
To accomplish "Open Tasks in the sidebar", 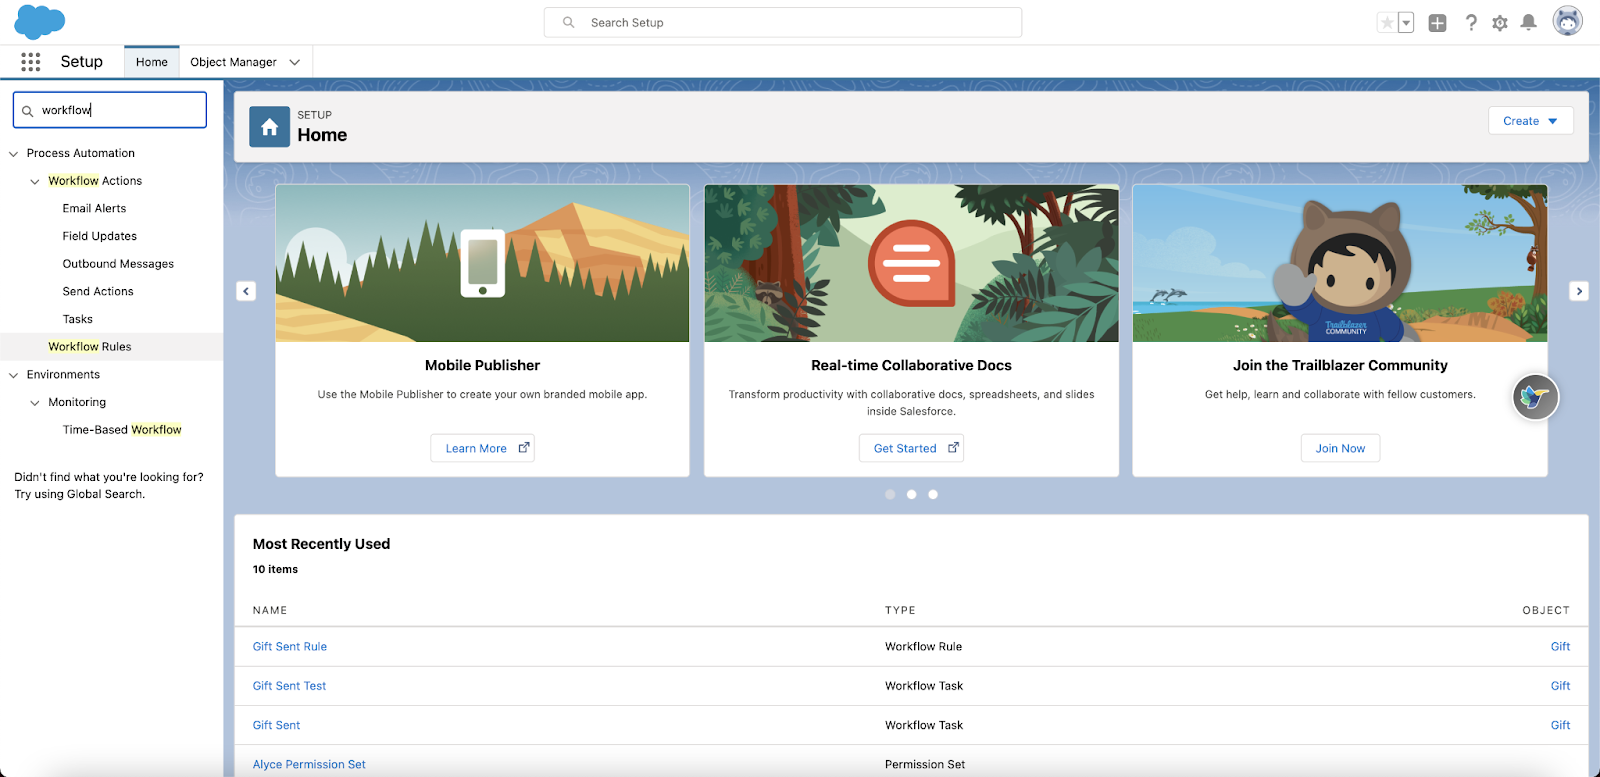I will [x=77, y=319].
